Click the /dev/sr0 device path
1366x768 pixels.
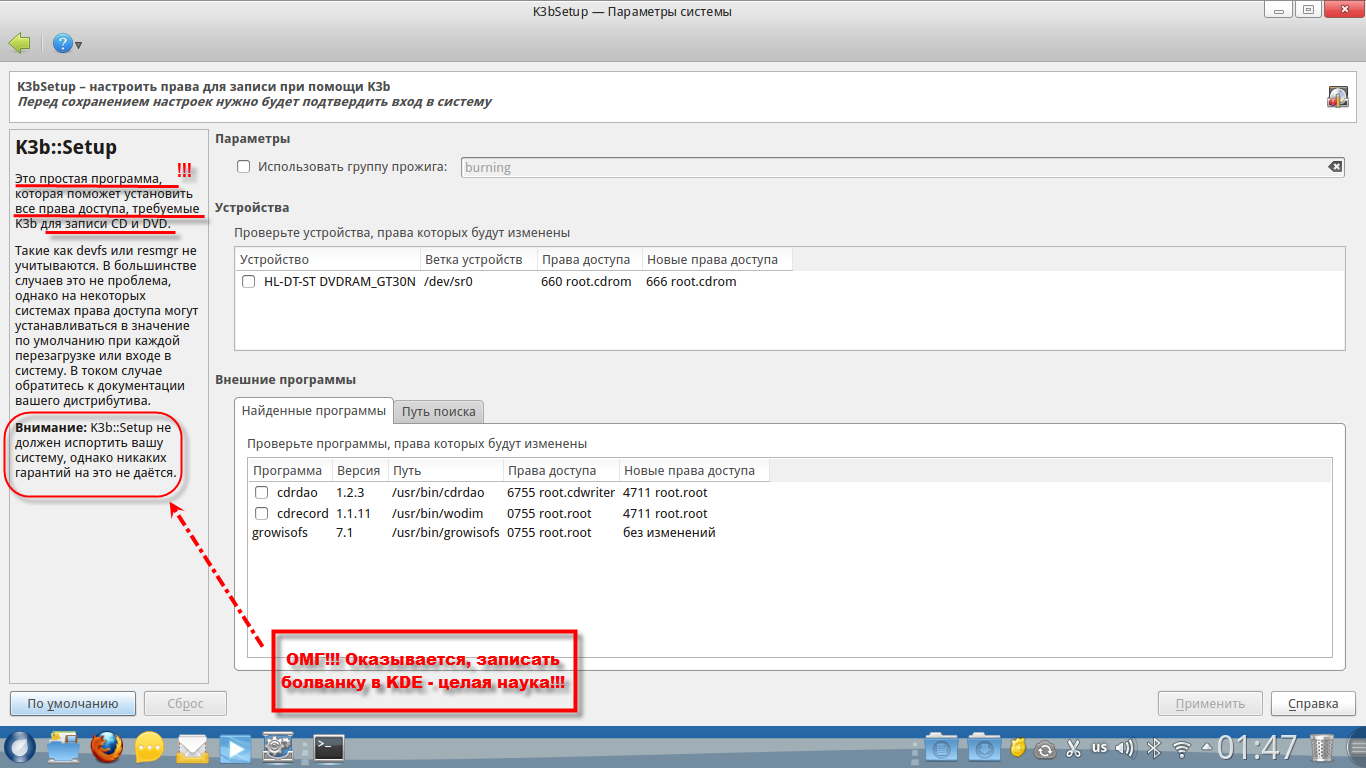click(x=448, y=282)
